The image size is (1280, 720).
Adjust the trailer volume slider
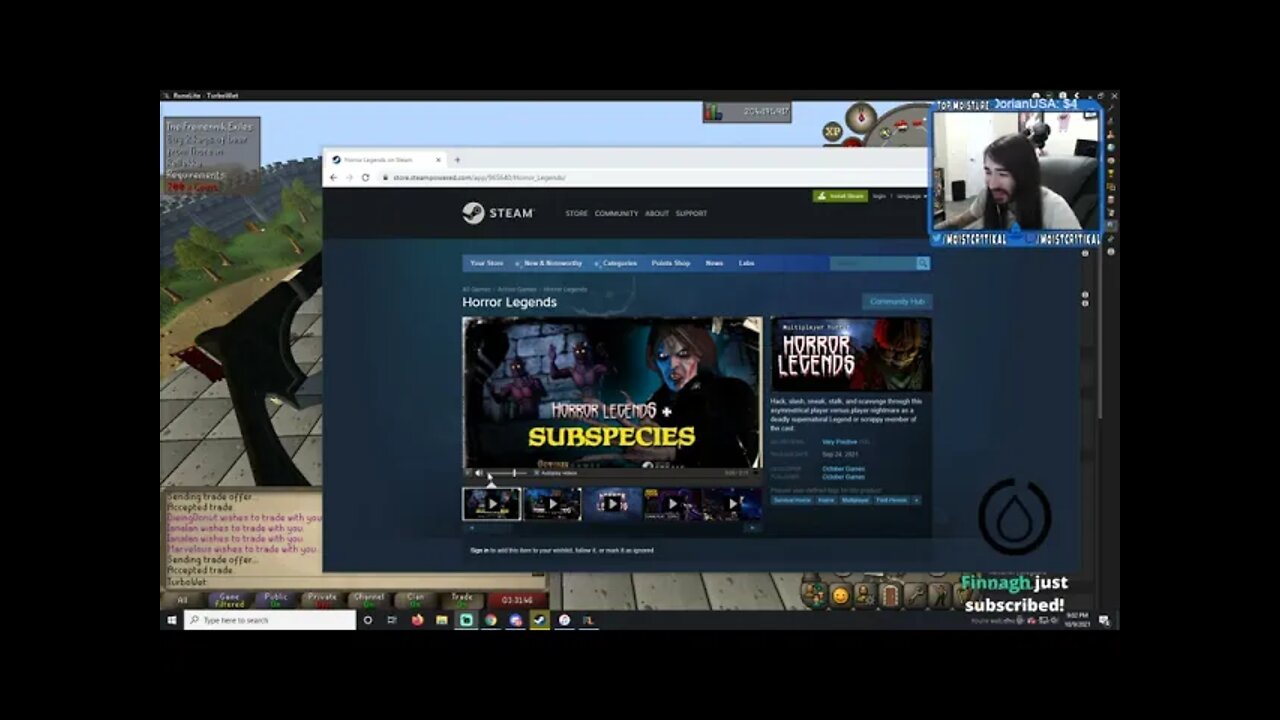pyautogui.click(x=508, y=473)
